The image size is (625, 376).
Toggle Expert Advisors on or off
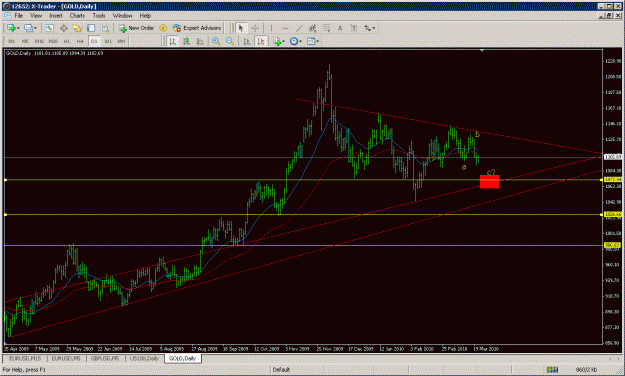coord(197,28)
